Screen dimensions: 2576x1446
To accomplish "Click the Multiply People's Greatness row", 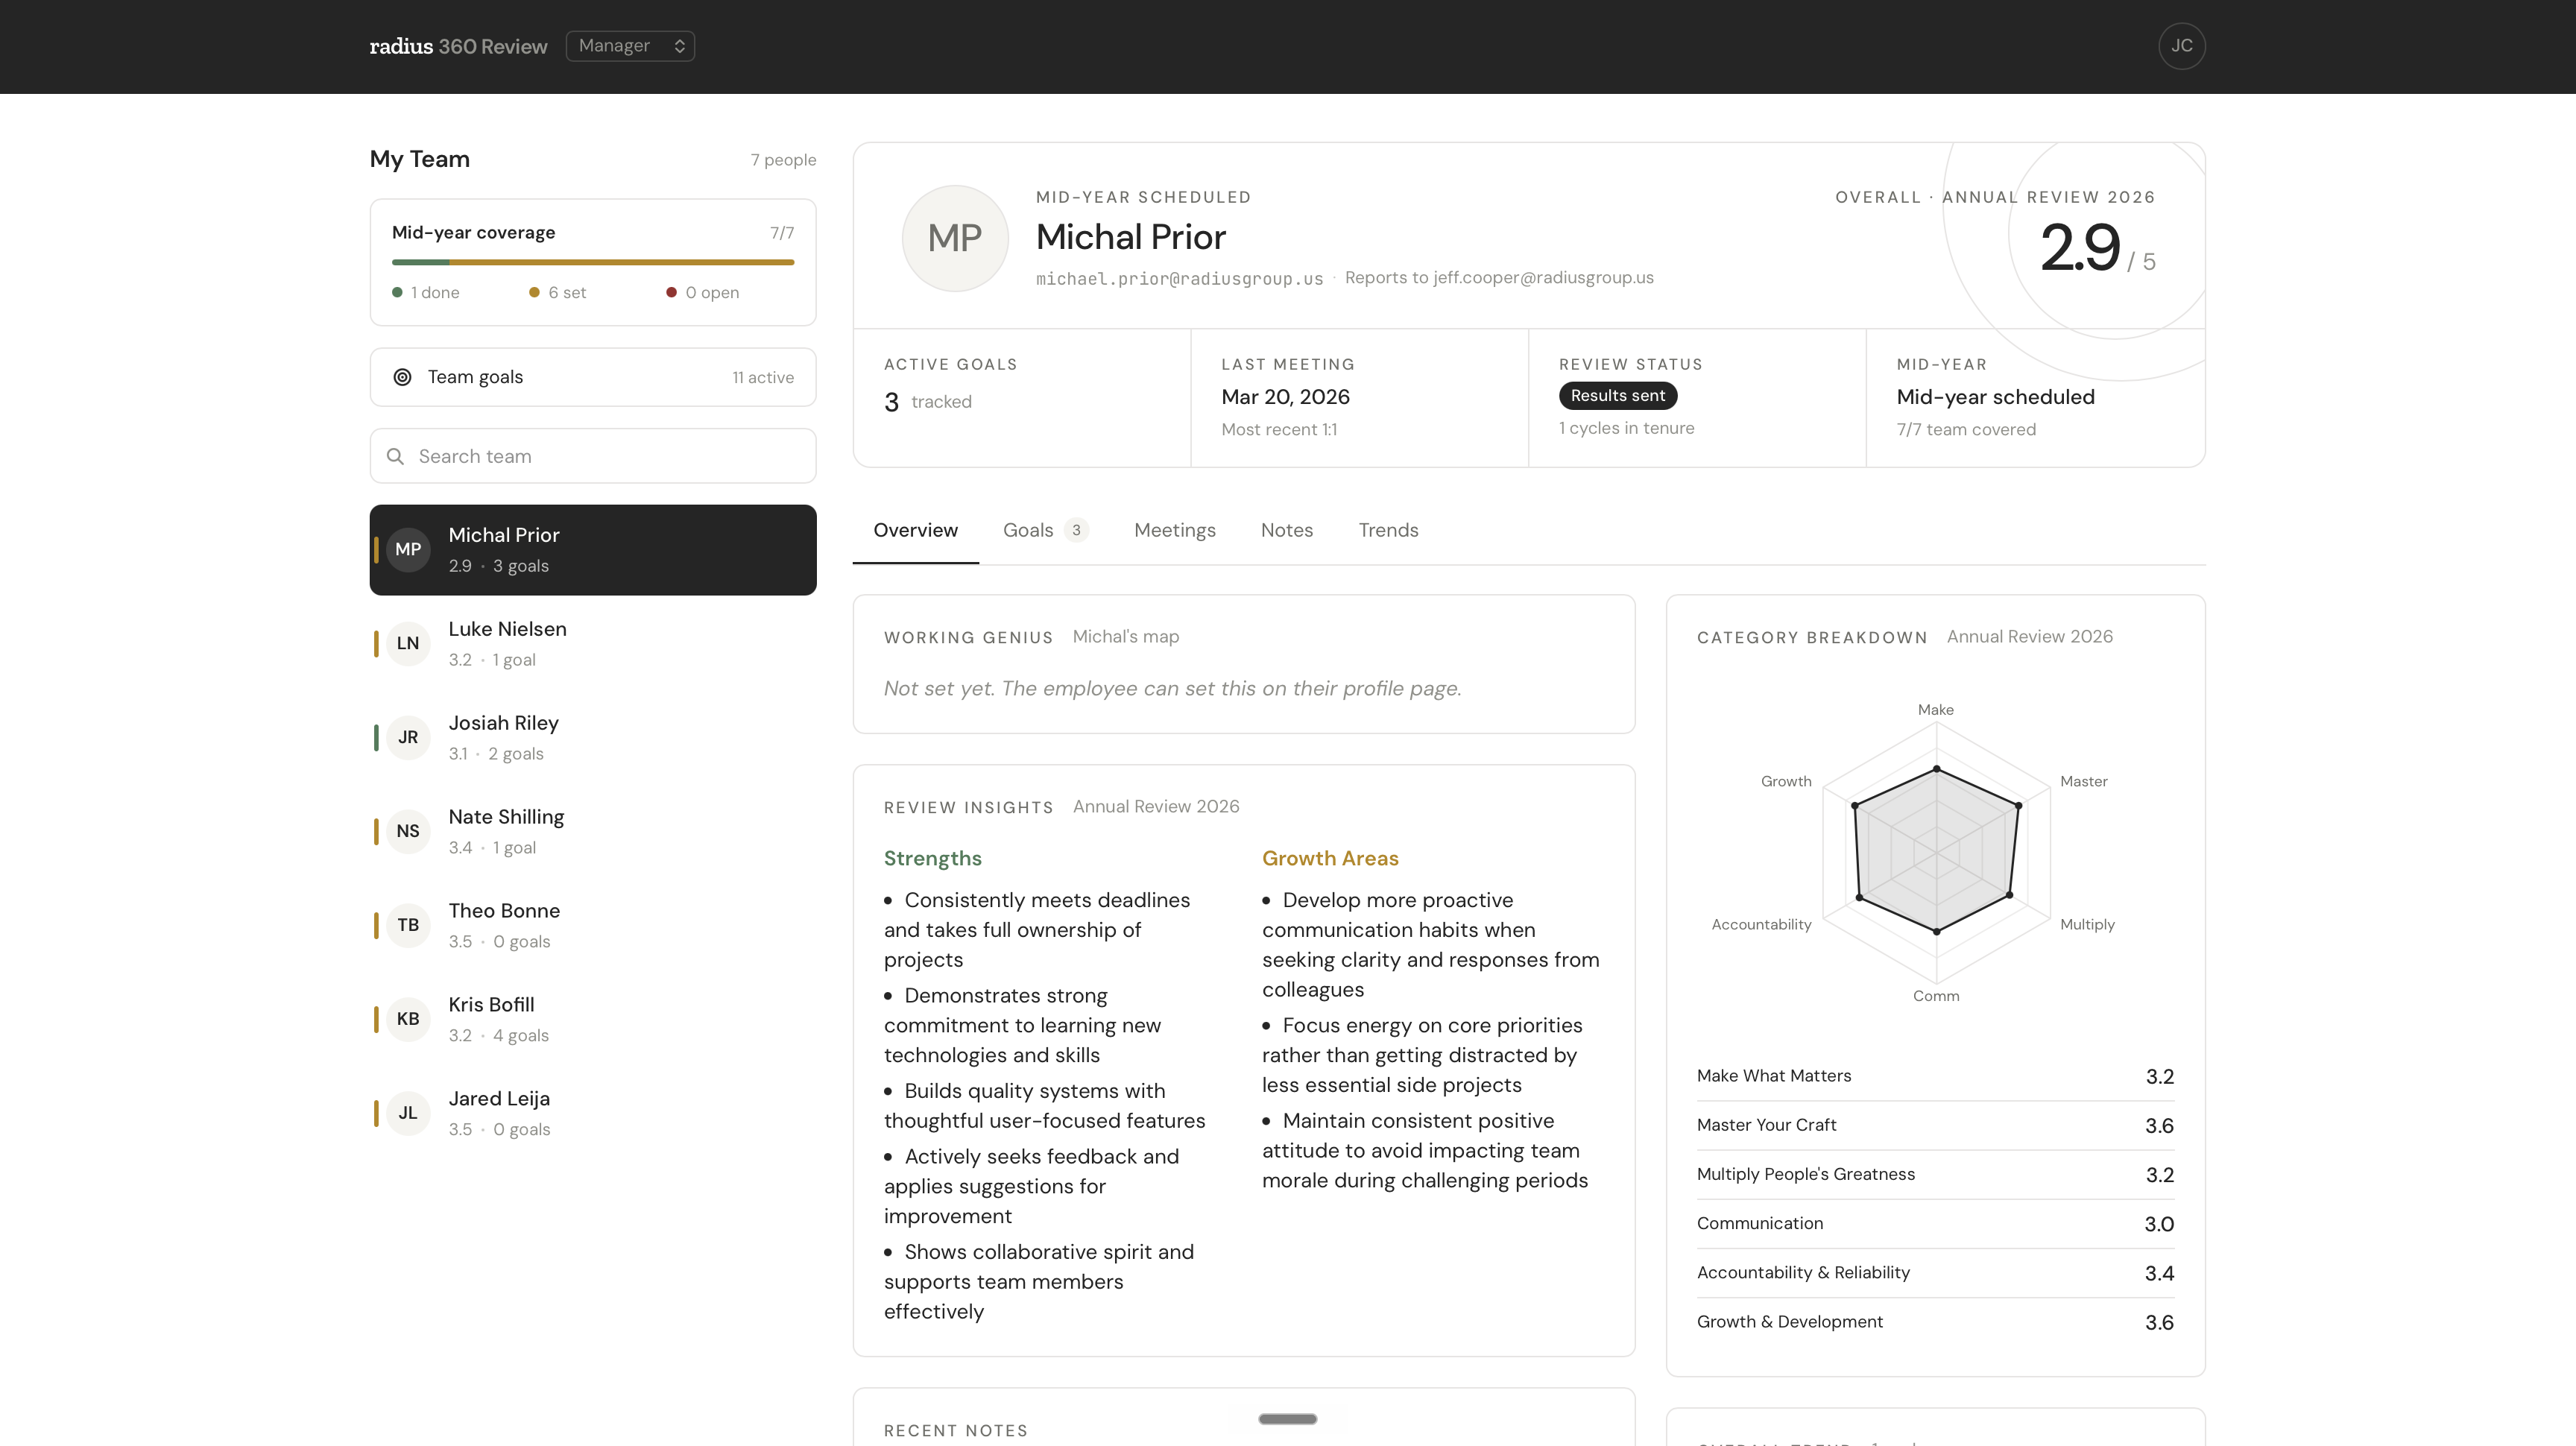I will coord(1935,1174).
